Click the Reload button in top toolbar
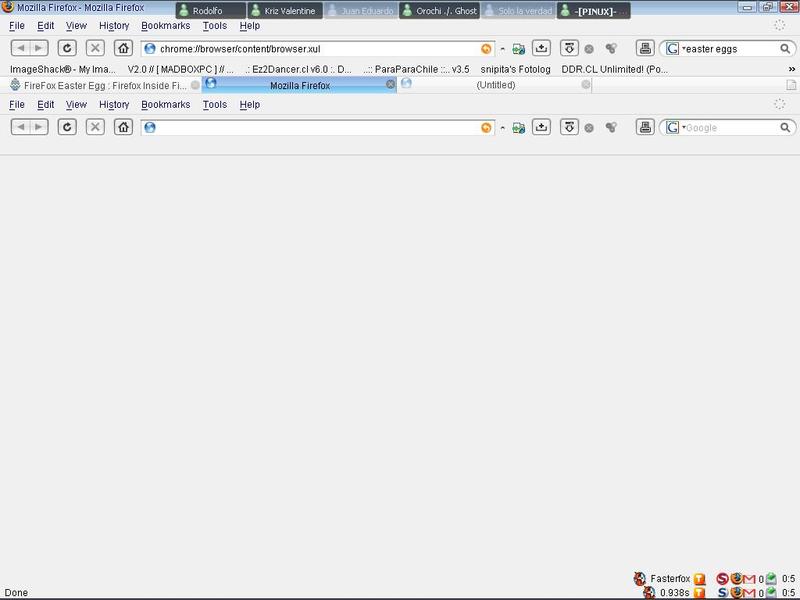 point(67,48)
